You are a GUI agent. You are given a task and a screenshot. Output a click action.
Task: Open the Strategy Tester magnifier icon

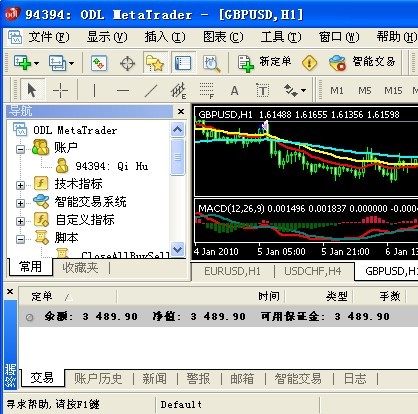211,63
